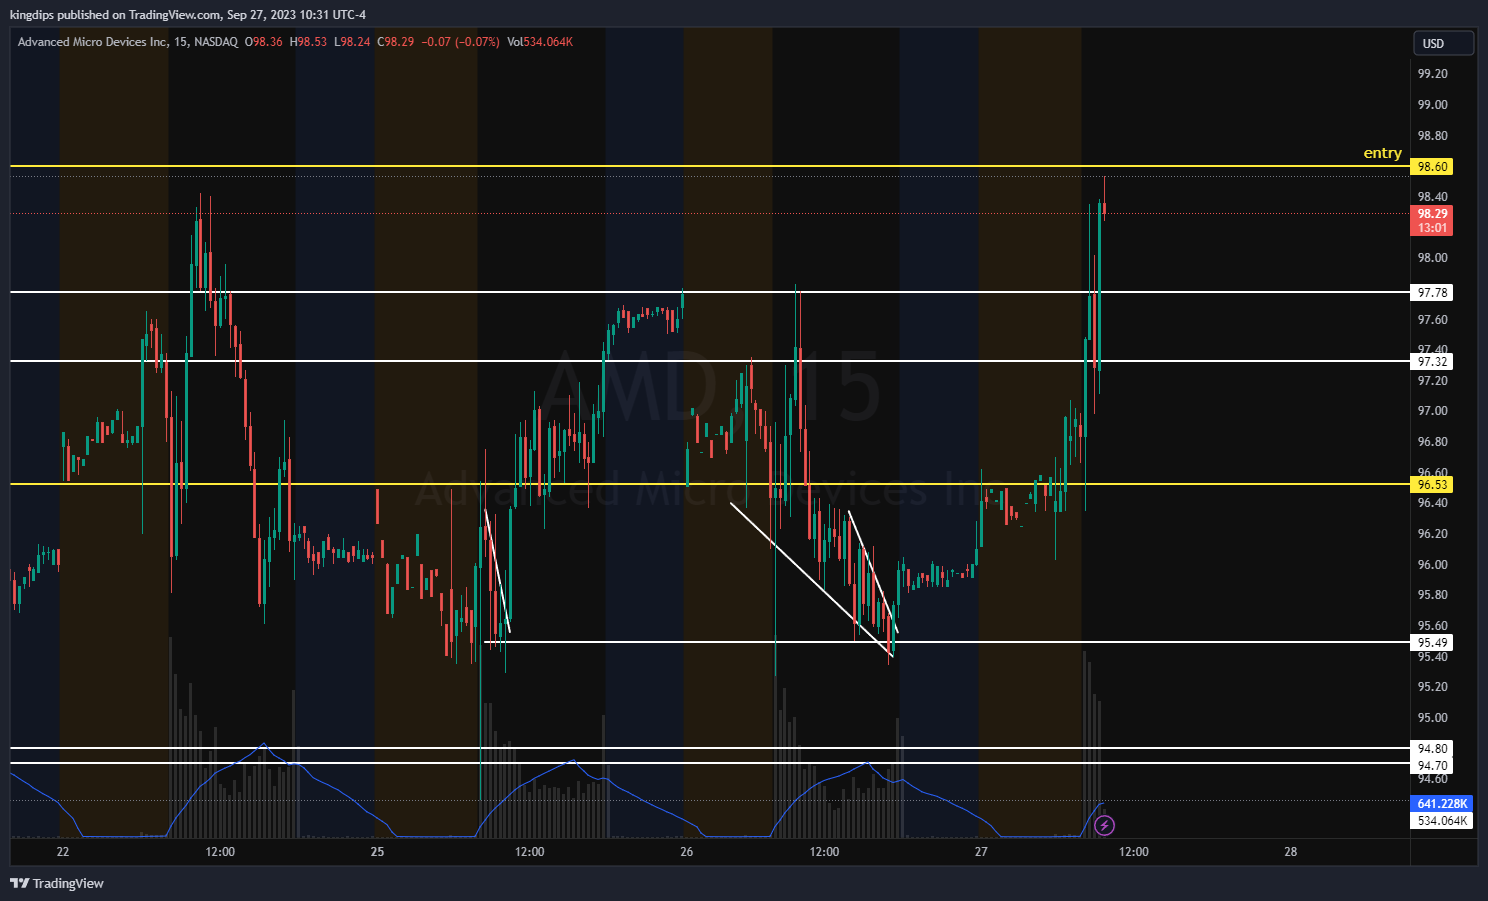Click the yellow 98.60 price label

(x=1432, y=167)
